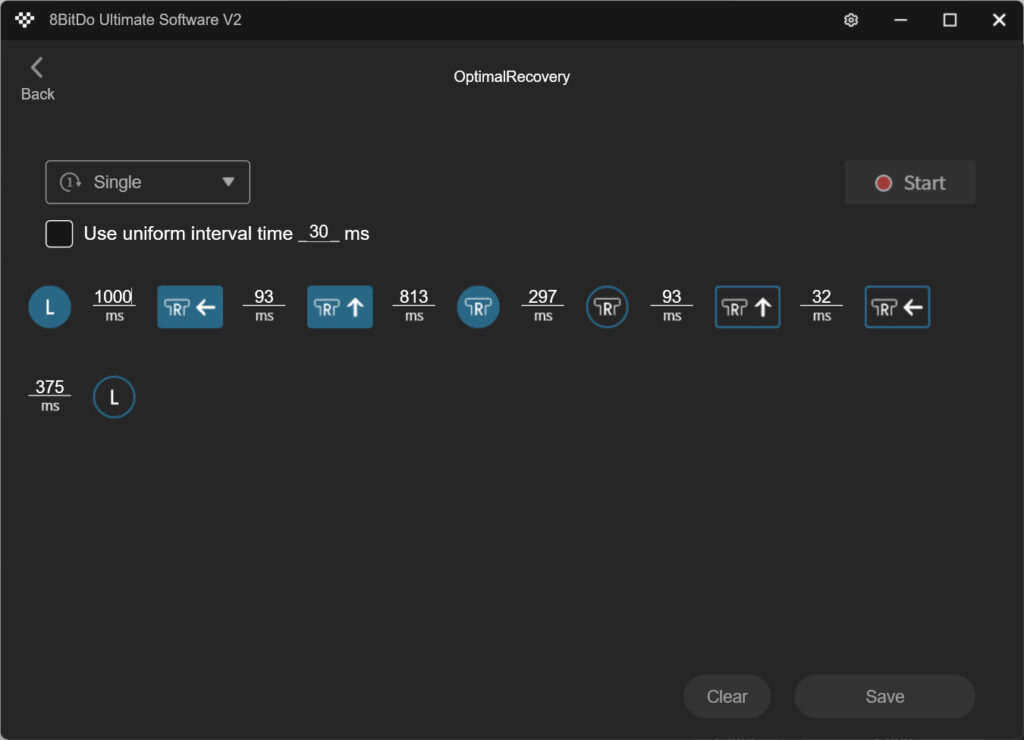Click the 297 ms delay field

tap(542, 297)
